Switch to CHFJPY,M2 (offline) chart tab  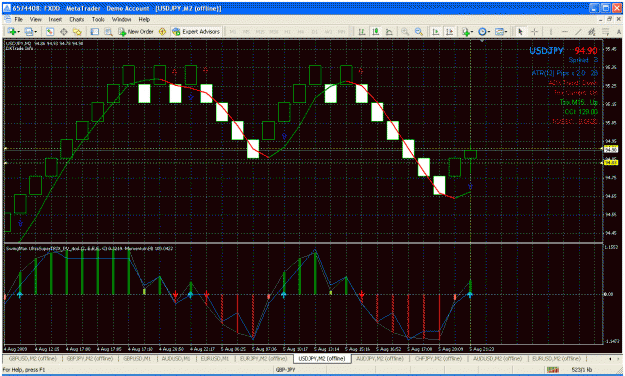[x=438, y=358]
